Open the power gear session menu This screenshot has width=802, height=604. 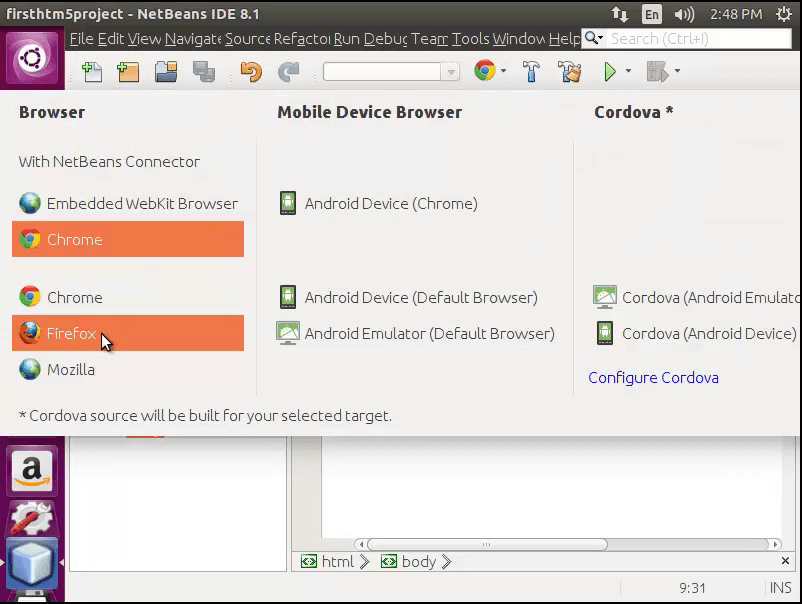pyautogui.click(x=784, y=14)
